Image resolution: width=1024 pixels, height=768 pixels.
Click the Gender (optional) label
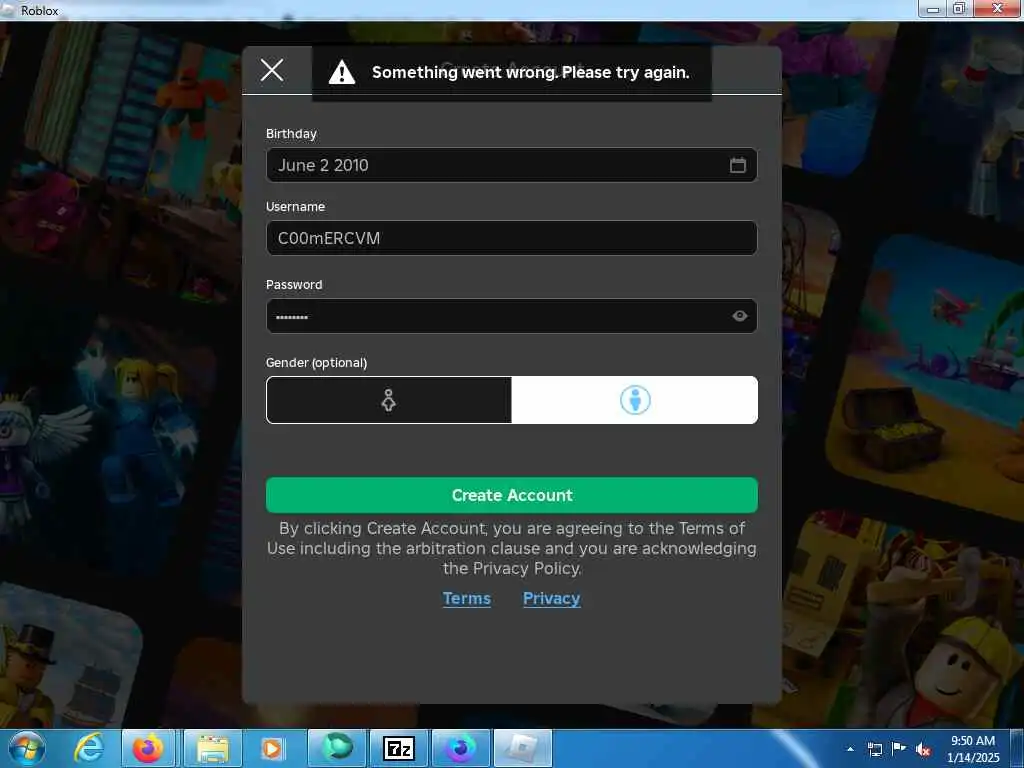316,362
